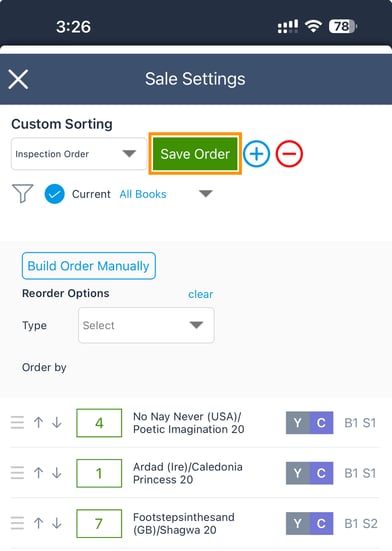
Task: Move No Nay Never row up
Action: tap(39, 423)
